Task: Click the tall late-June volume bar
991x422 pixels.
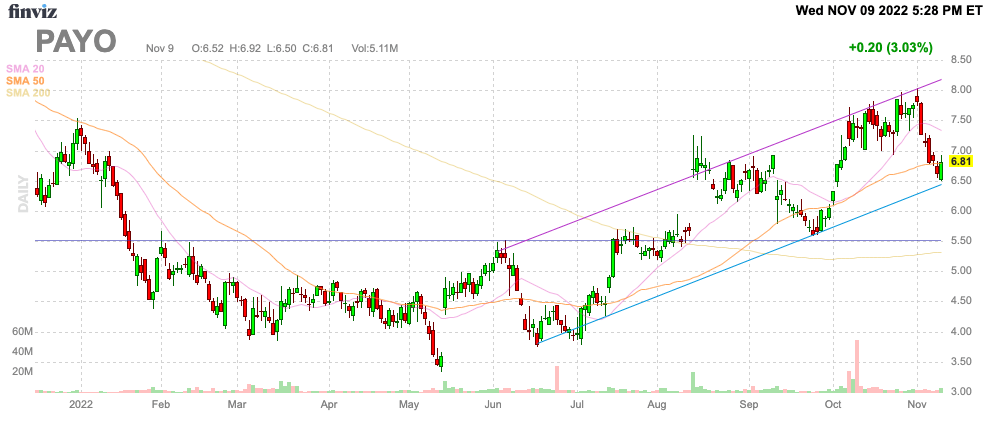Action: pyautogui.click(x=557, y=379)
